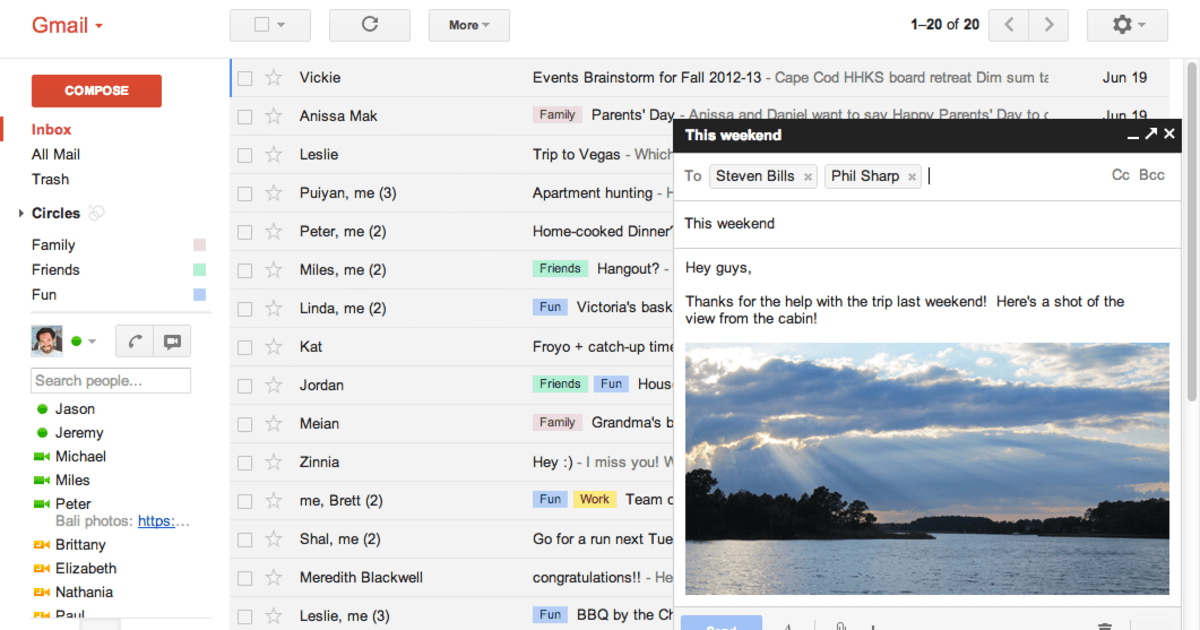
Task: Open the chat status dropdown arrow
Action: pos(92,342)
